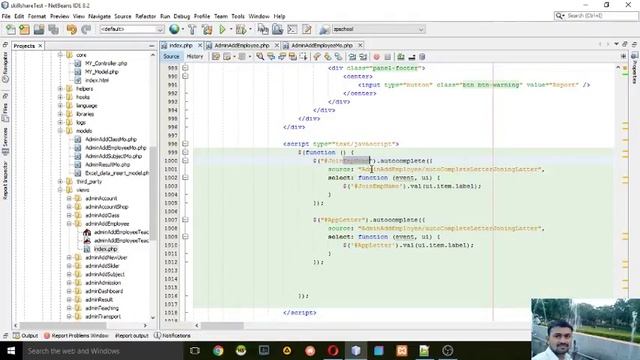Toggle Bookmark in editor toolbar
640x360 pixels.
click(x=338, y=57)
